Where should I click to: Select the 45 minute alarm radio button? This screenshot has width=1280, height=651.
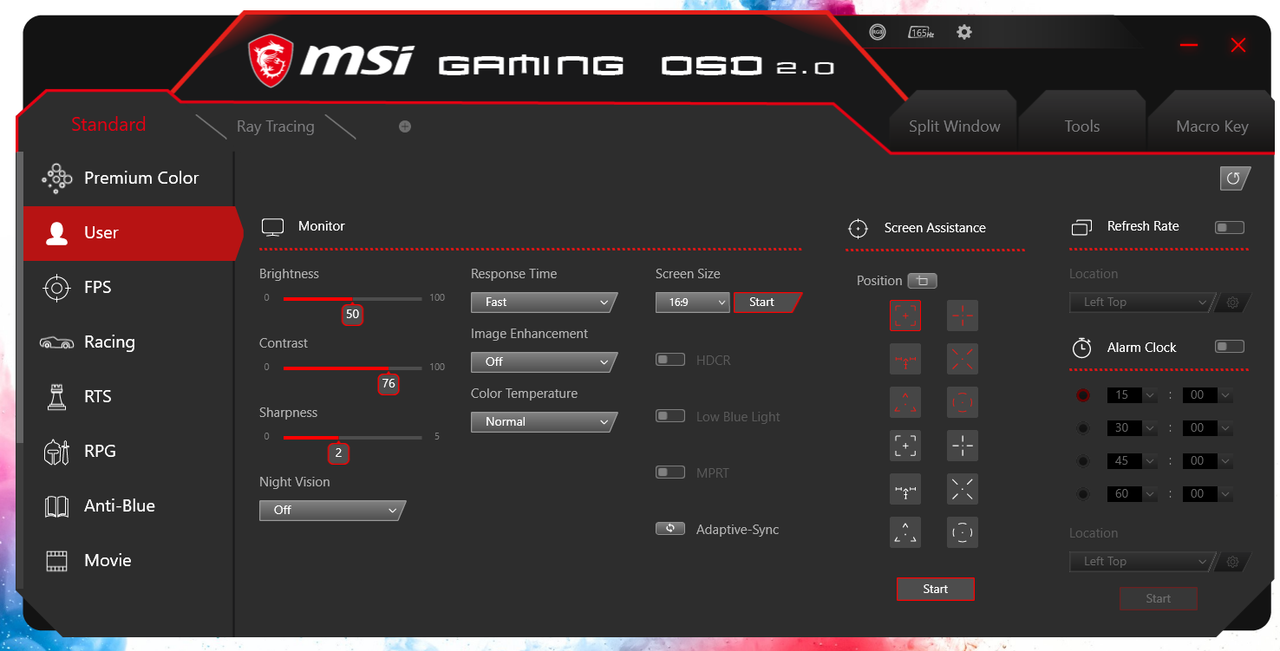[1083, 461]
